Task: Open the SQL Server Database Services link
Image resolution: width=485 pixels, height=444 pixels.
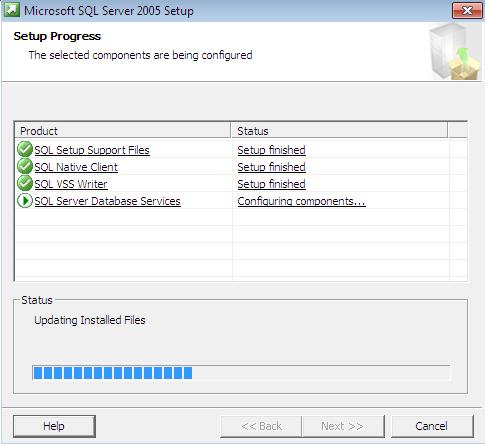Action: click(x=107, y=201)
